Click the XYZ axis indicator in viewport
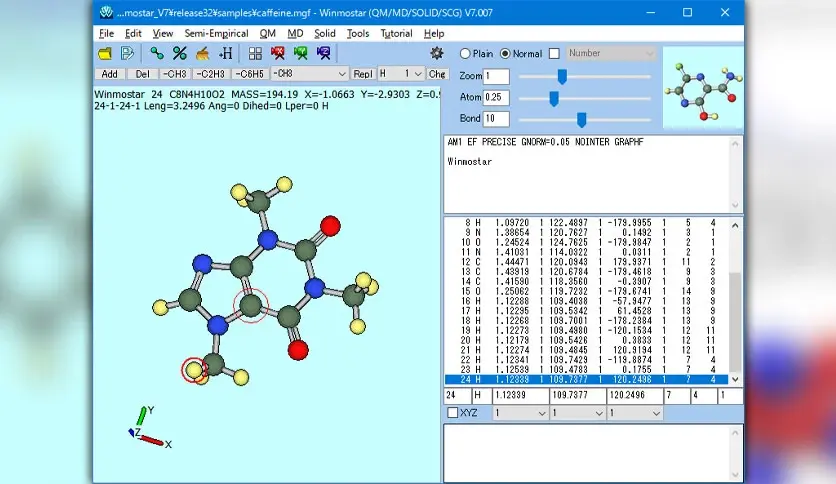 (x=149, y=429)
